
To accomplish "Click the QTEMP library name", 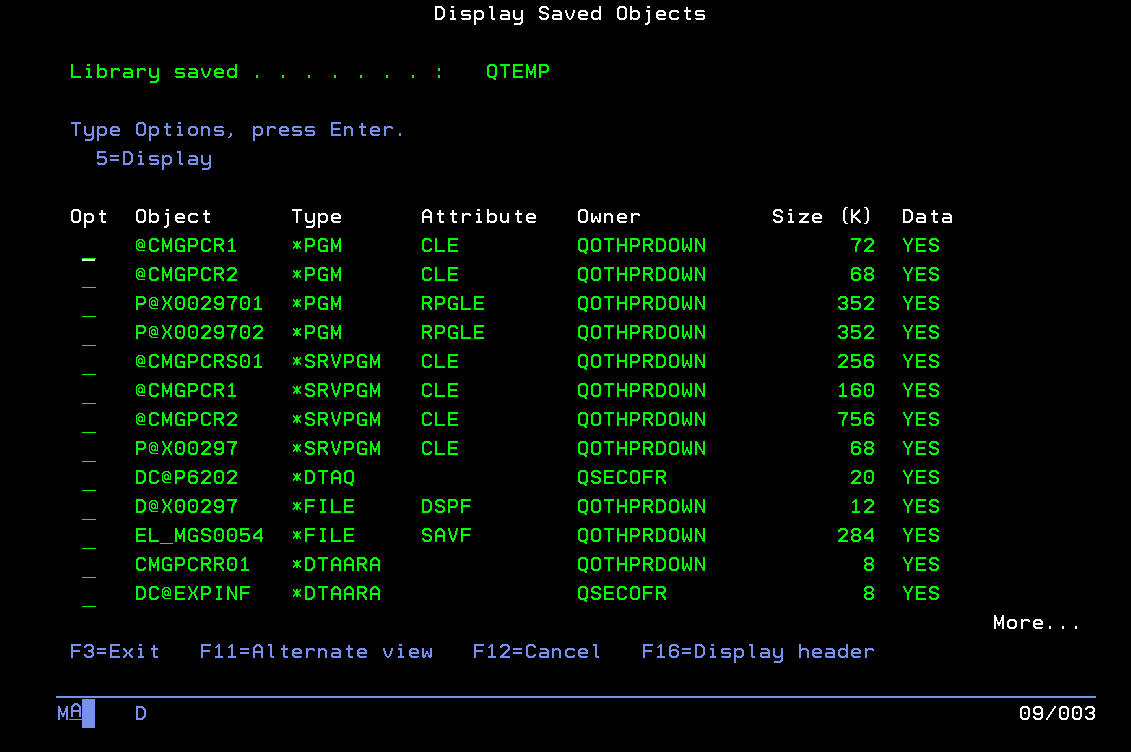I will coord(518,71).
